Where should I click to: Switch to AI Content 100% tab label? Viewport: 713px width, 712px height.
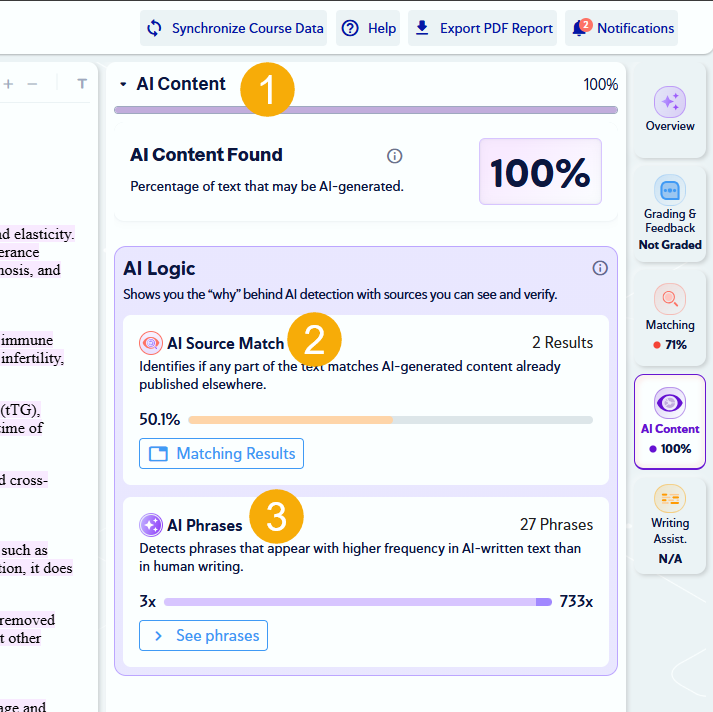670,429
